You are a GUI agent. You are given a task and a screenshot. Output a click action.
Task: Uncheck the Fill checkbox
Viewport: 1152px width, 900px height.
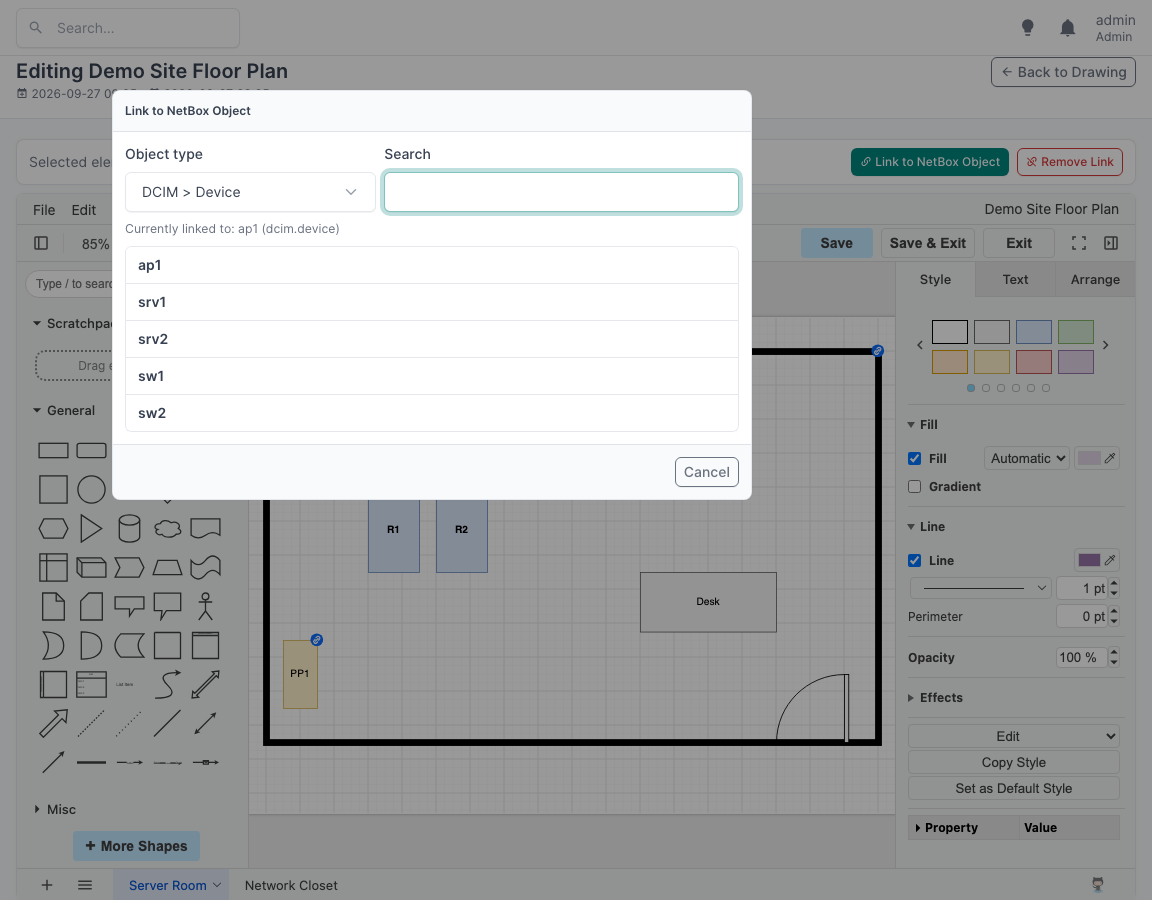(x=915, y=458)
